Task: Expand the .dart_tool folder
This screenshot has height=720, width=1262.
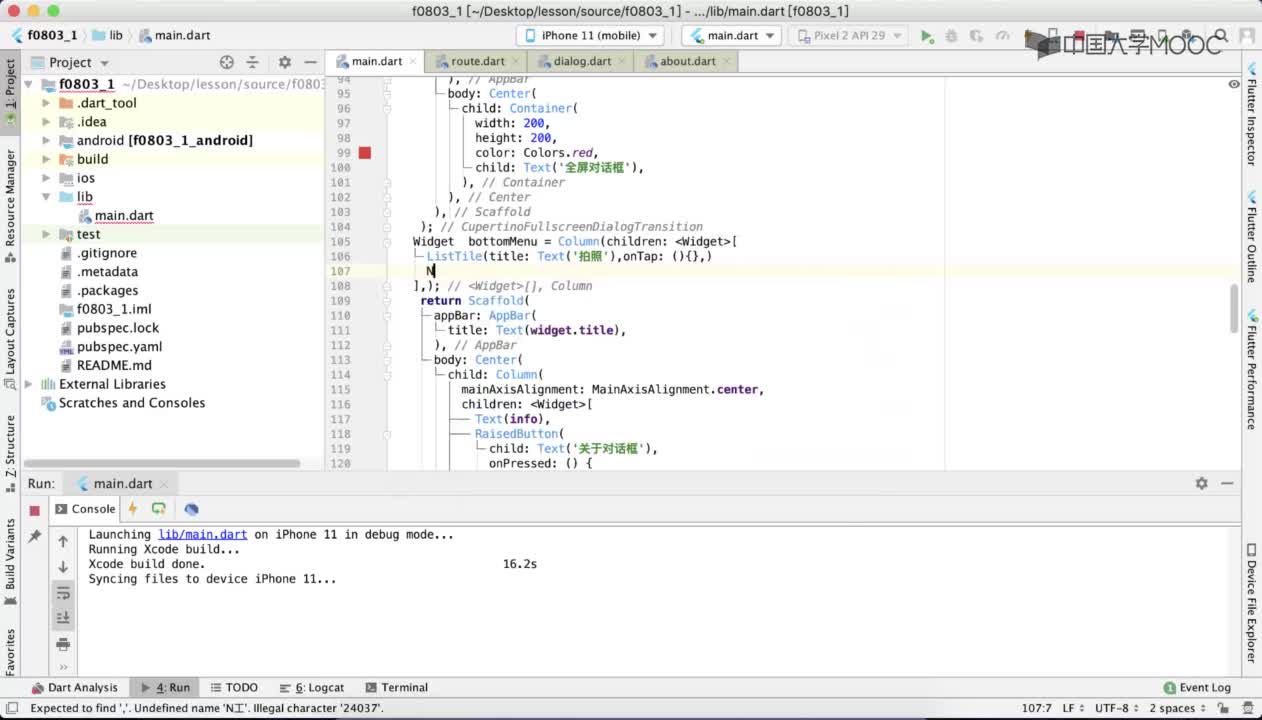Action: coord(46,103)
